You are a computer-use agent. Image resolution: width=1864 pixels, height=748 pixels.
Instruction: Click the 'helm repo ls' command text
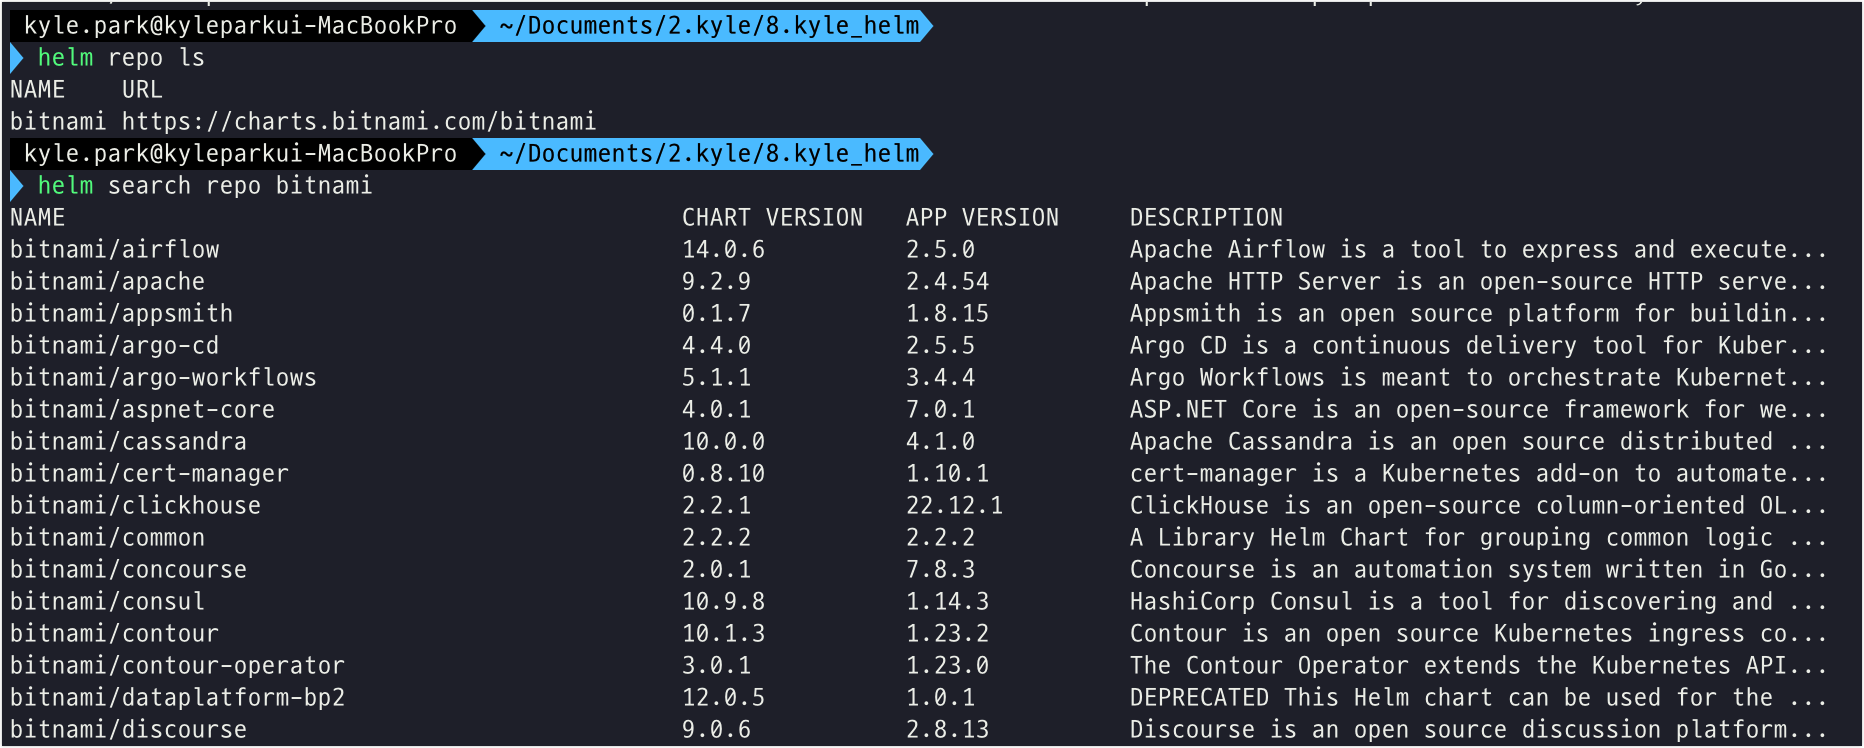121,58
